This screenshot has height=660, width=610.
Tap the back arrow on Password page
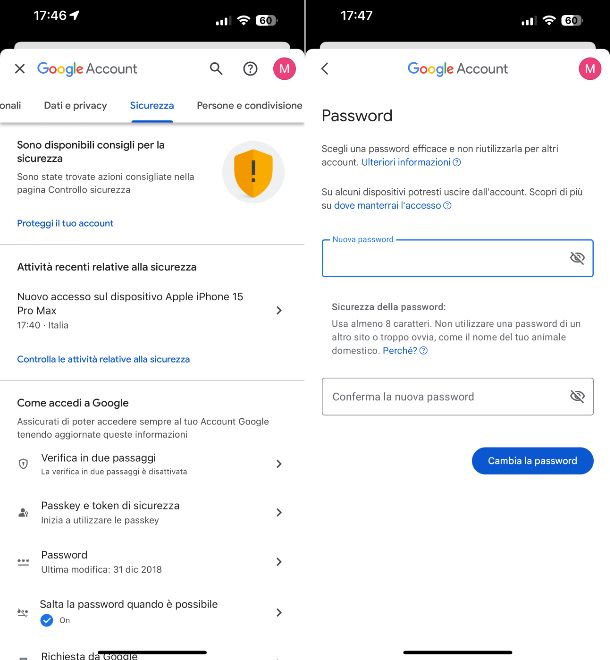325,69
